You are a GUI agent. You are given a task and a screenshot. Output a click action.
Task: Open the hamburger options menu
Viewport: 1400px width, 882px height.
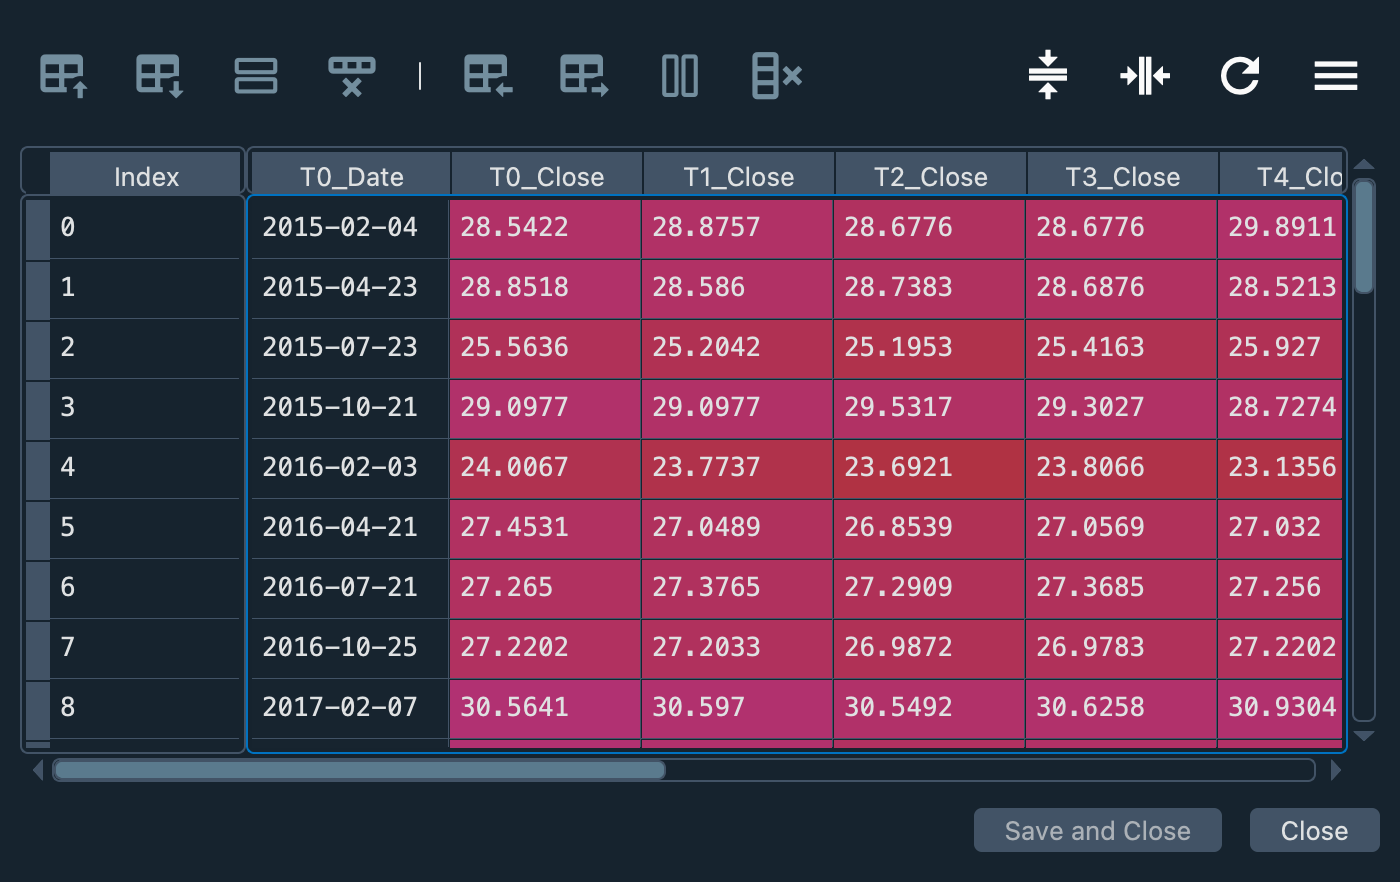1335,76
